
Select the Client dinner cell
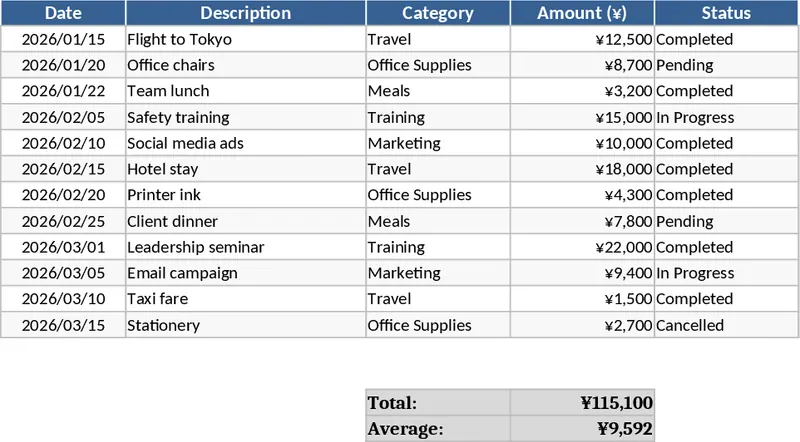(245, 221)
